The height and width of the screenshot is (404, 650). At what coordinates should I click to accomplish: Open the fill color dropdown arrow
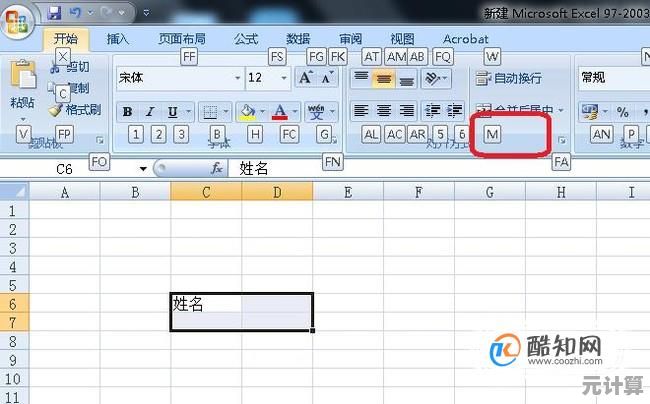[262, 111]
